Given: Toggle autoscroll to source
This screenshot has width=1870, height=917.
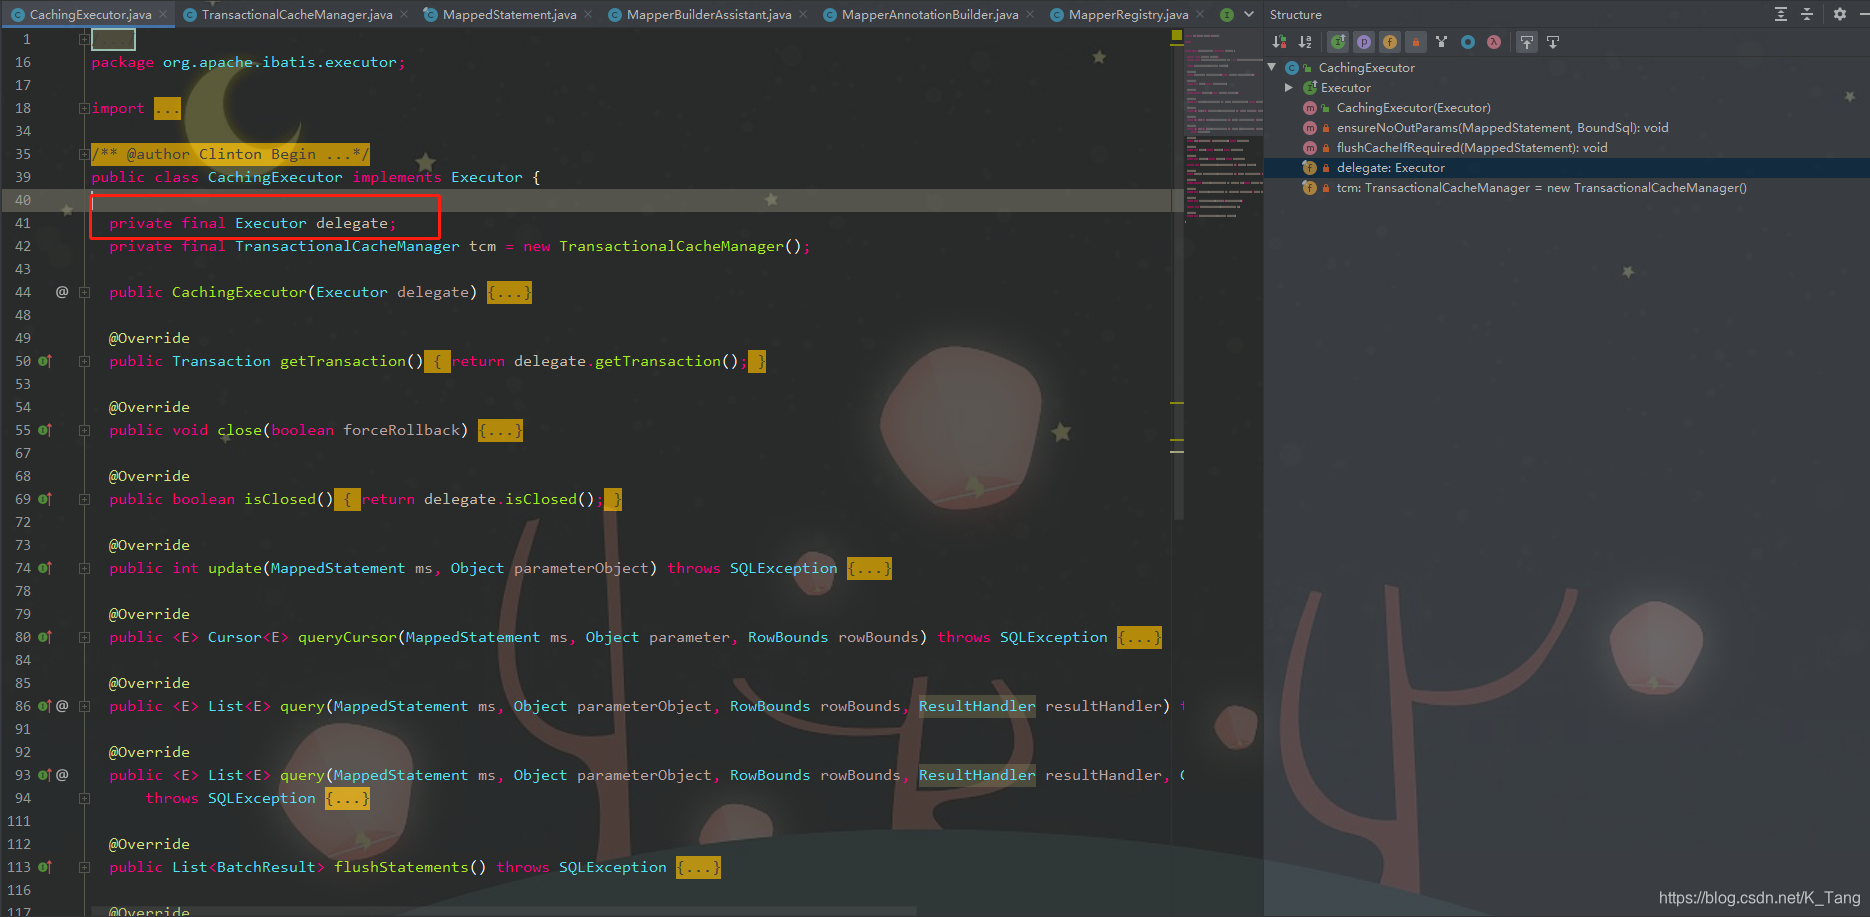Looking at the screenshot, I should (x=1527, y=42).
